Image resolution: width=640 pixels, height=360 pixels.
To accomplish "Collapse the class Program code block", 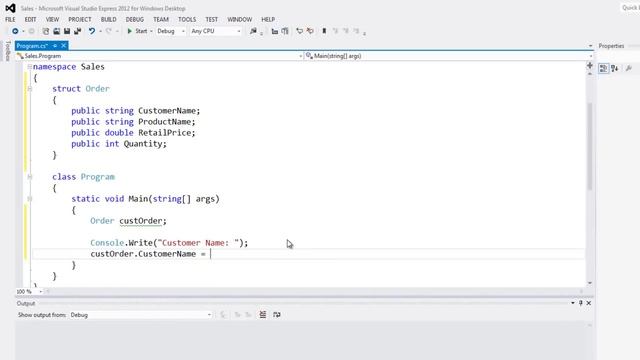I will [30, 177].
